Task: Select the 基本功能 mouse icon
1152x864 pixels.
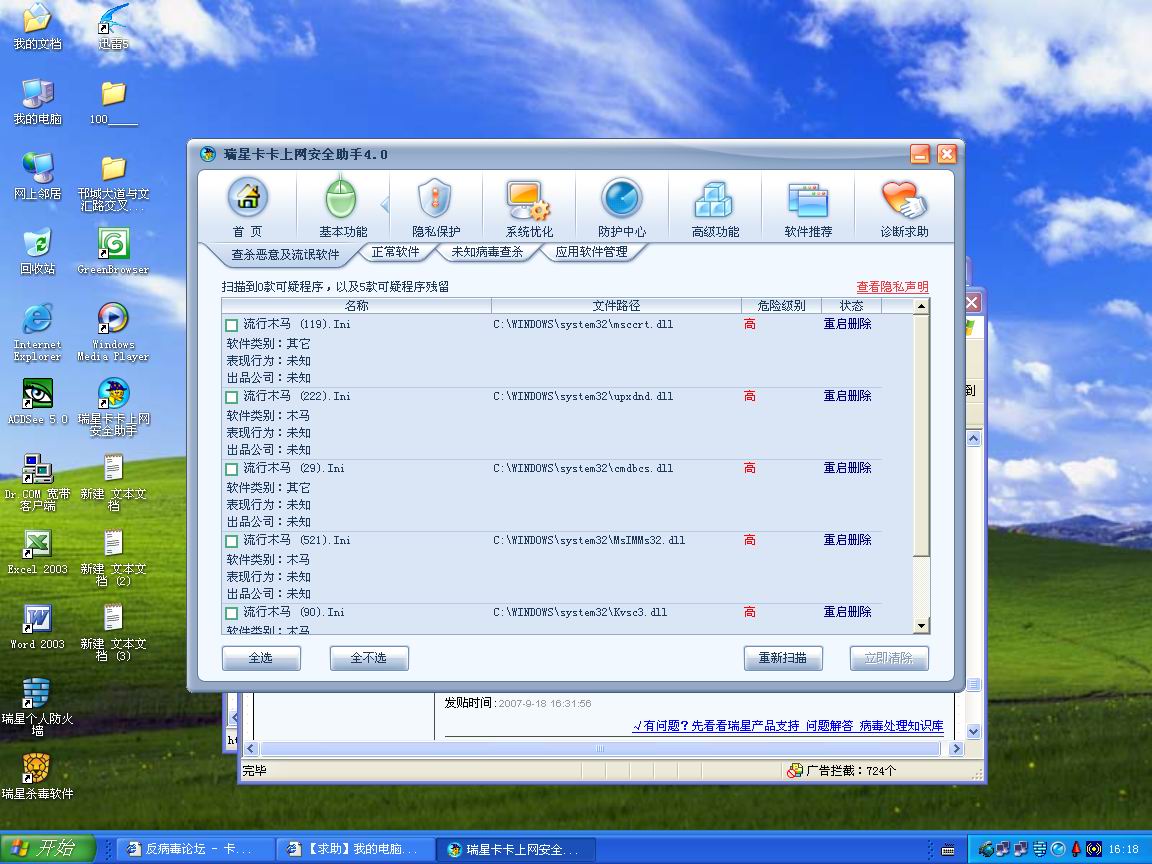Action: [341, 198]
